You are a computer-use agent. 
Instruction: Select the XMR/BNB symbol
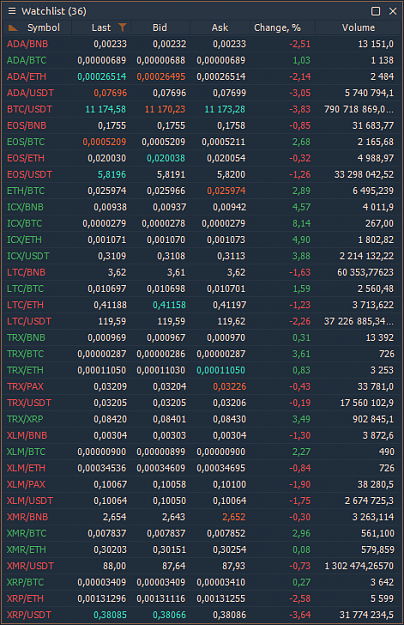pos(27,517)
